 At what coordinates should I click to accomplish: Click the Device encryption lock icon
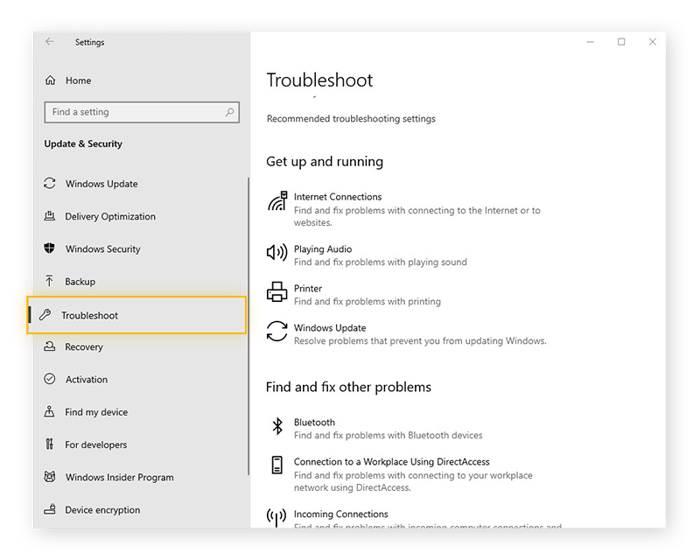pos(50,509)
